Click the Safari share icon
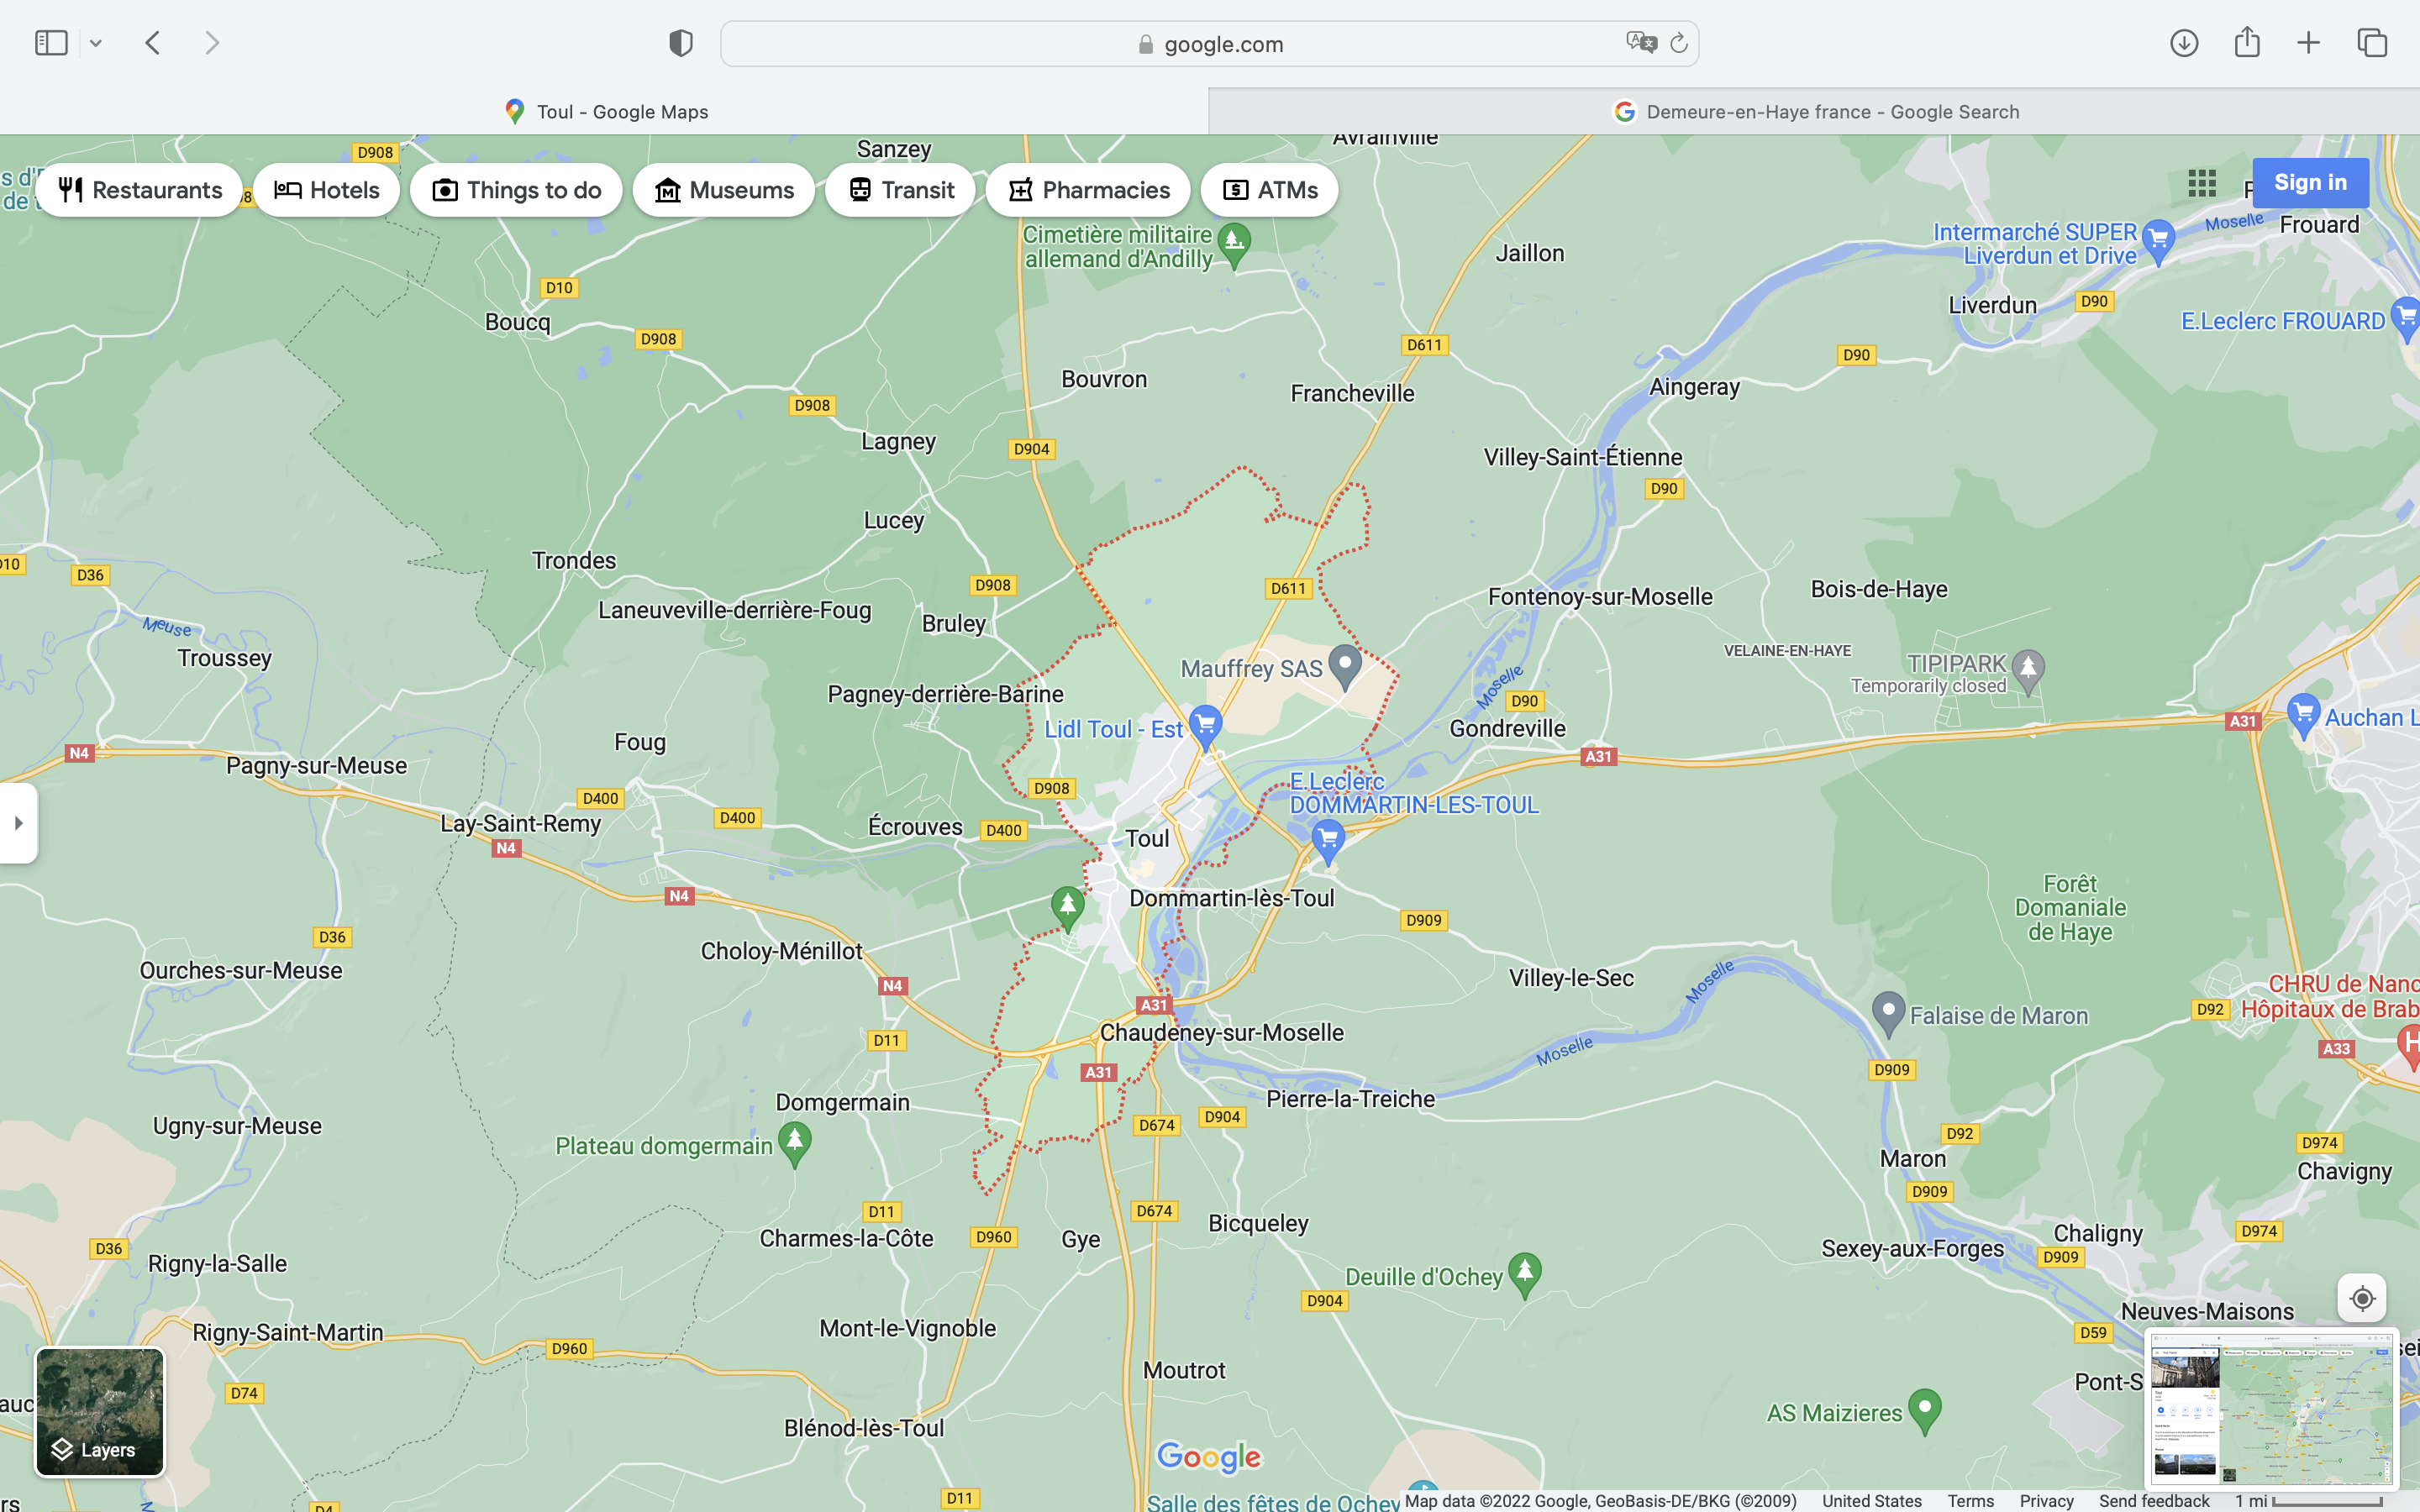2420x1512 pixels. click(x=2247, y=43)
